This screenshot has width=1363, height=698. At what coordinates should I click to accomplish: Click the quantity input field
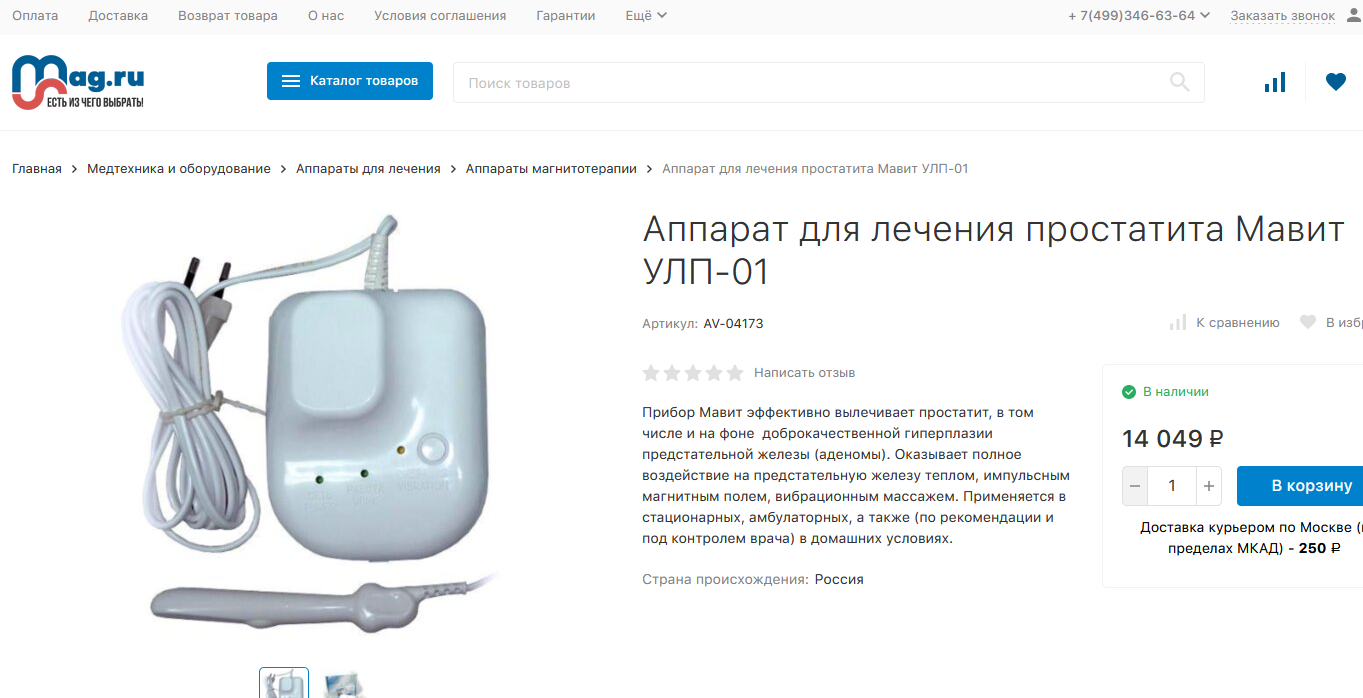click(1172, 486)
